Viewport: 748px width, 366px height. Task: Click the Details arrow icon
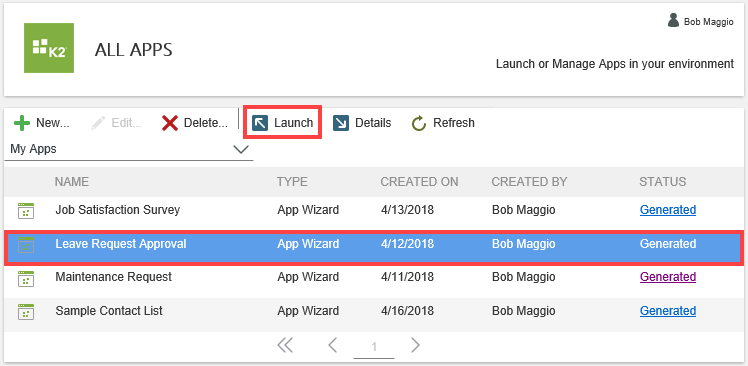341,123
